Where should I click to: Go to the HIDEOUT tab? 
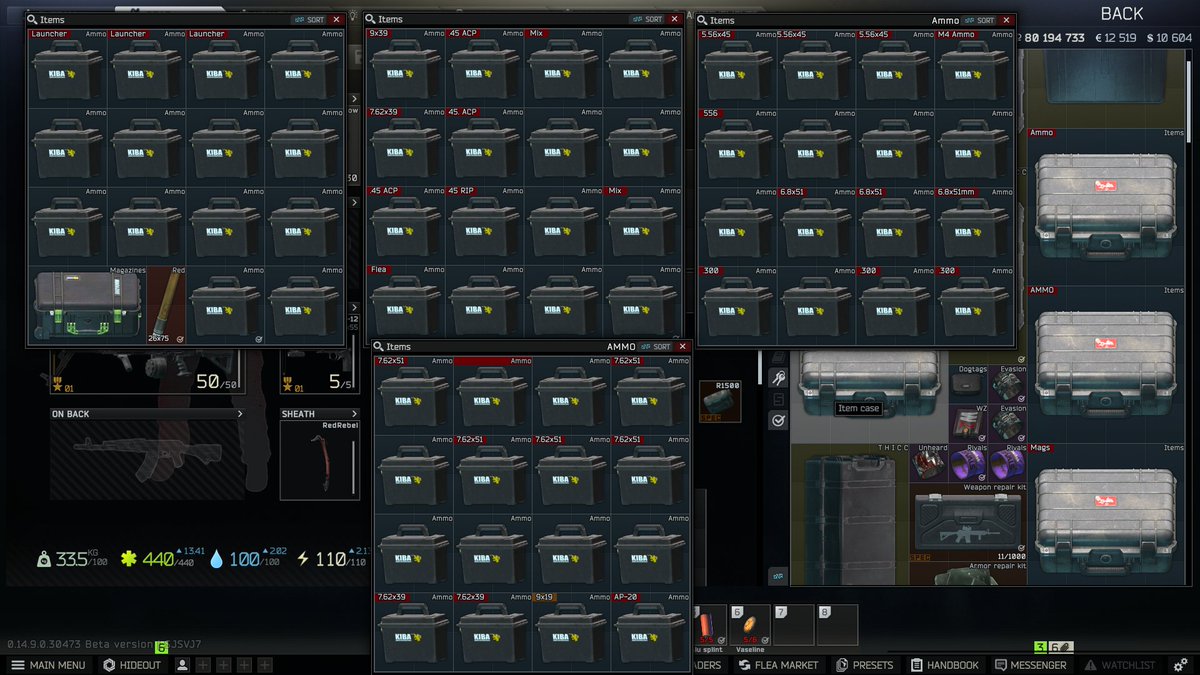click(x=130, y=665)
